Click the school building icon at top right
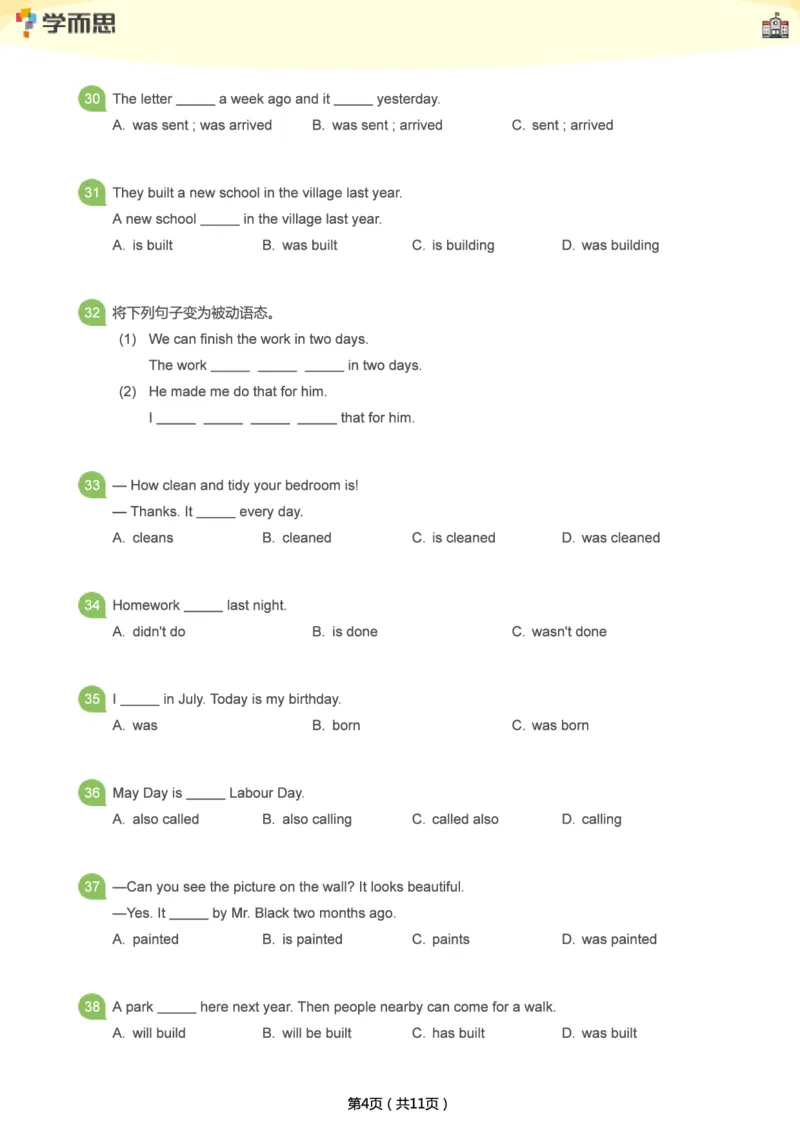 [775, 26]
